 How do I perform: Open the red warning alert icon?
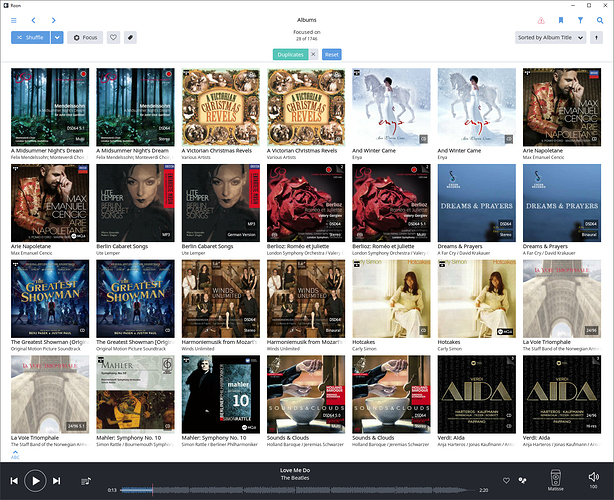541,20
